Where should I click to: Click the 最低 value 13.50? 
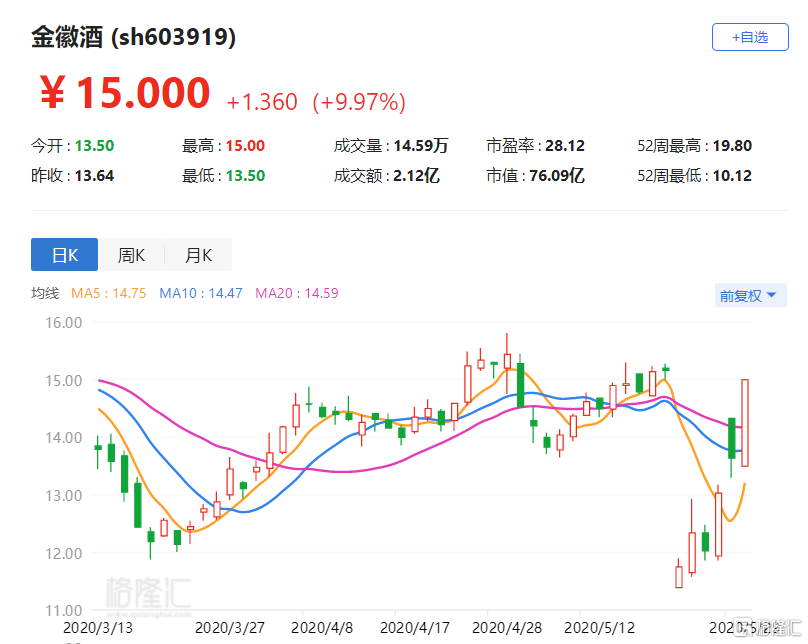tap(245, 176)
